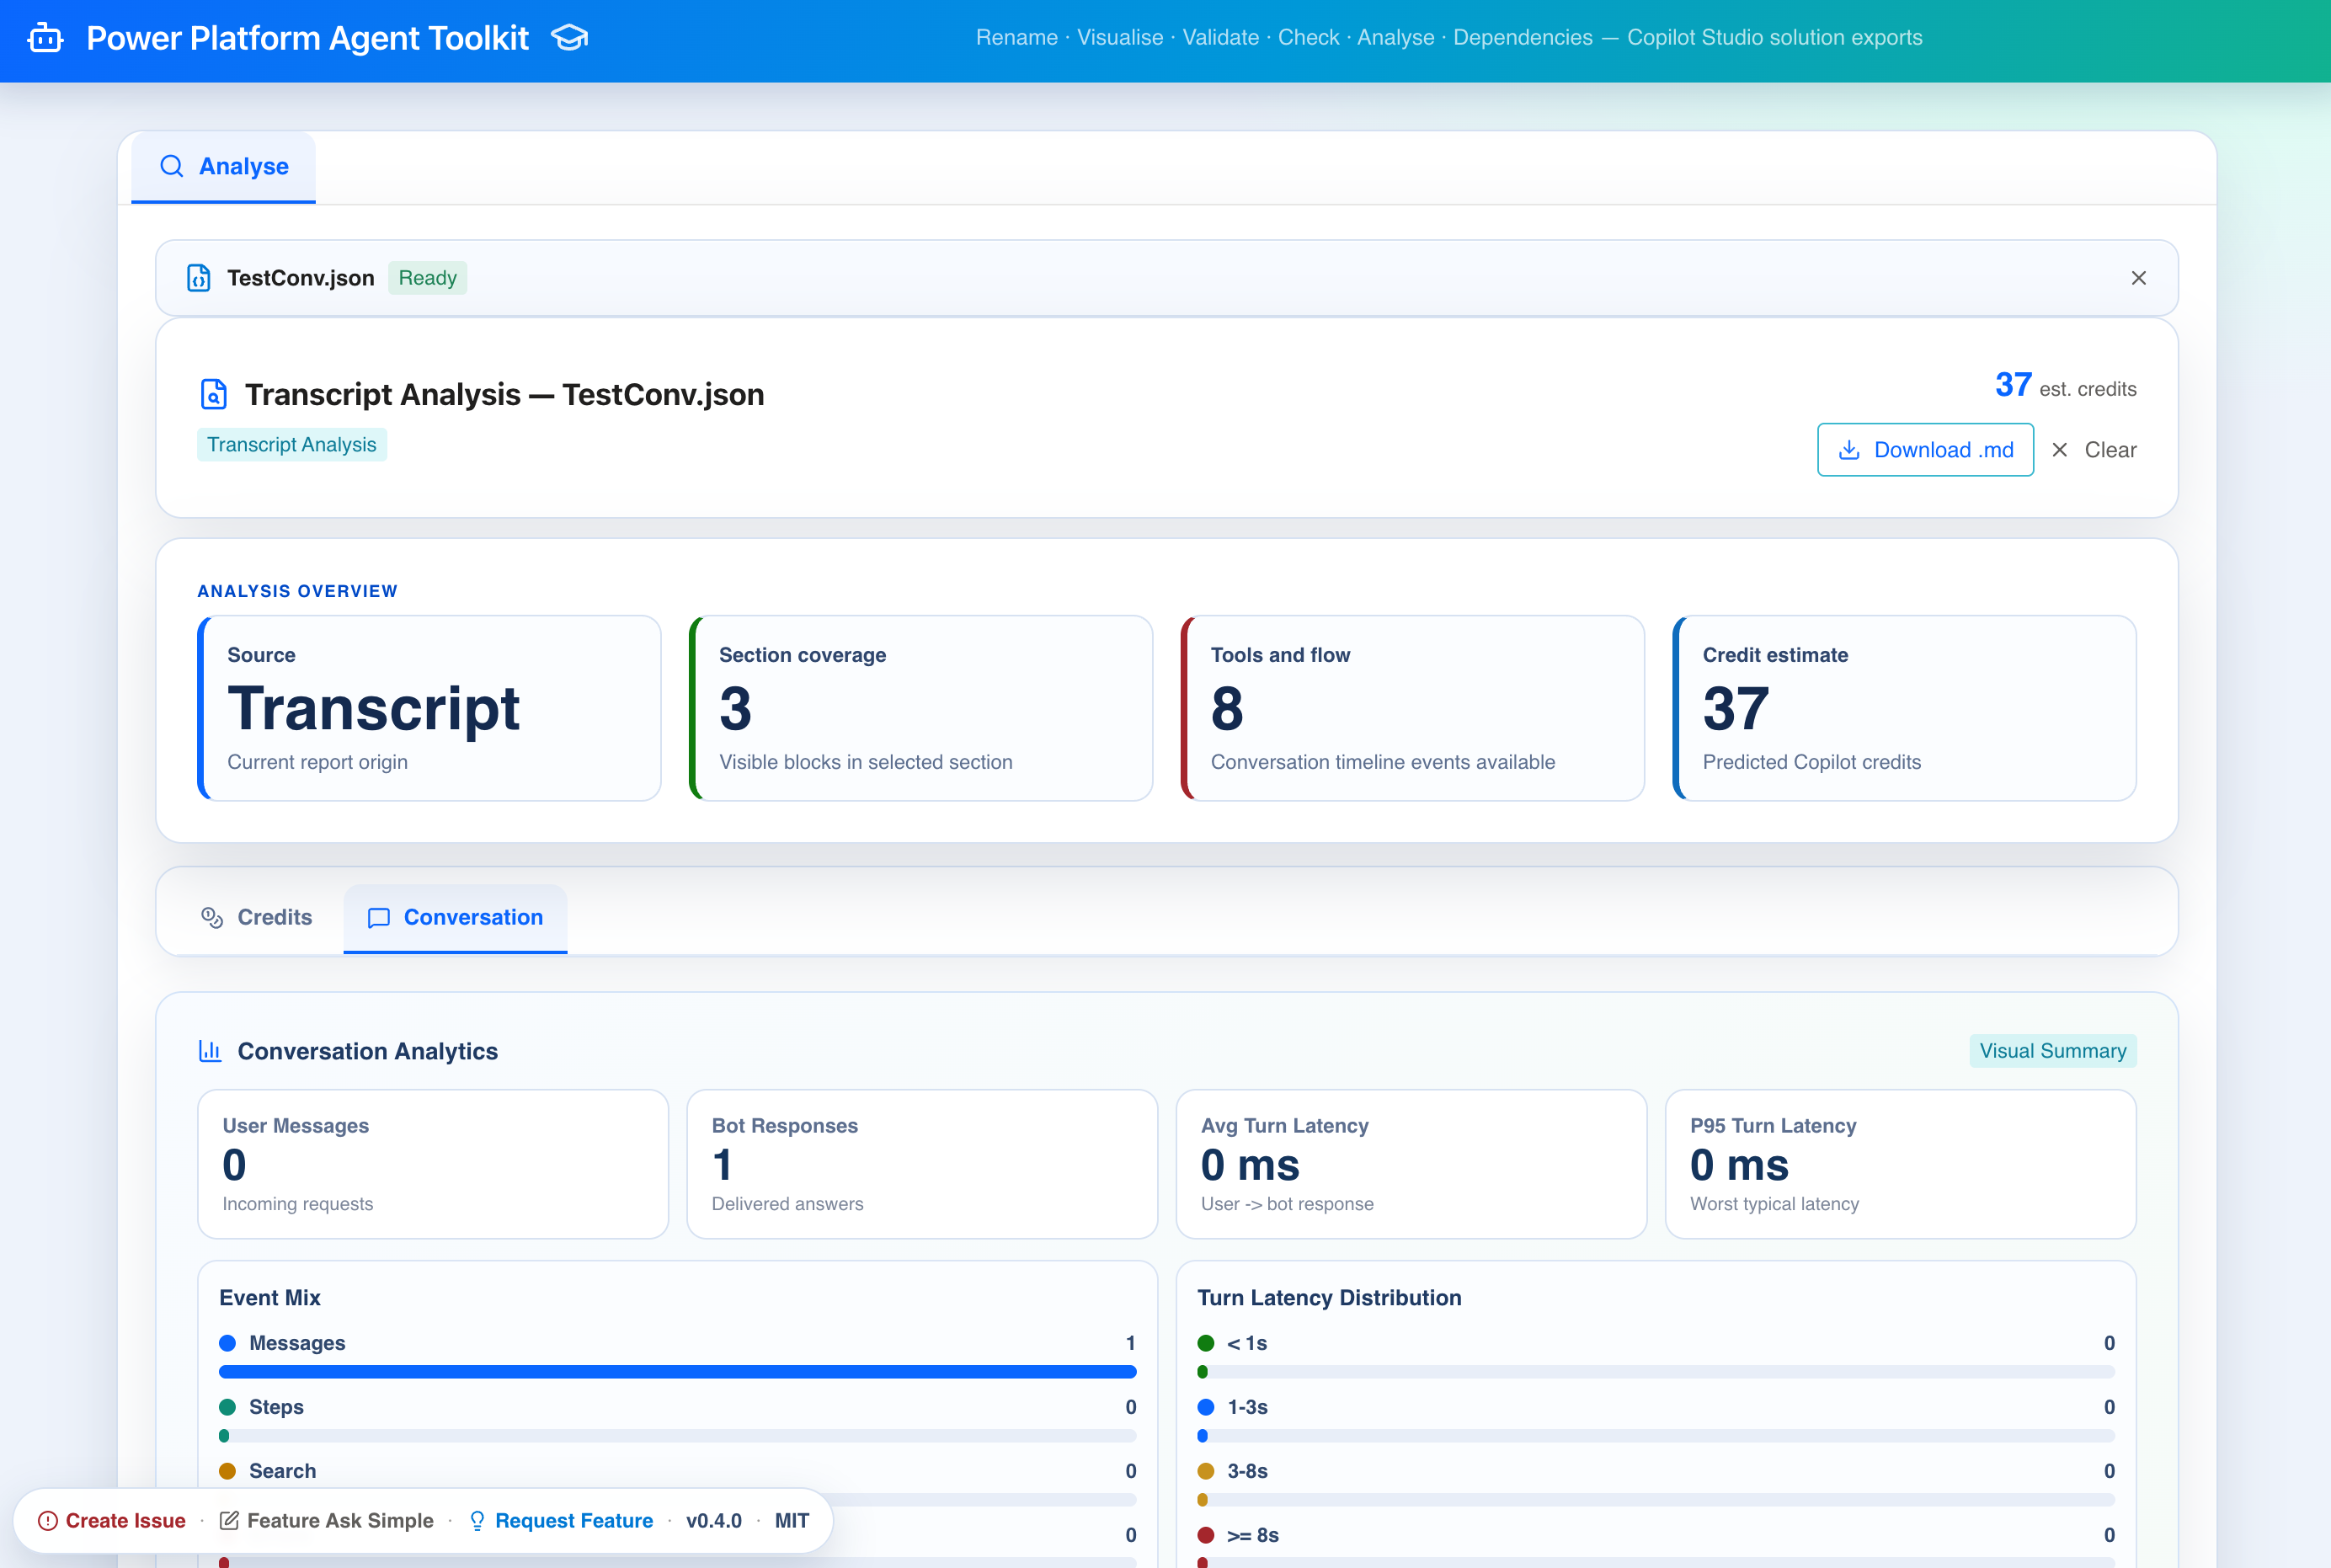Click the graduation cap icon beside title

pos(569,38)
